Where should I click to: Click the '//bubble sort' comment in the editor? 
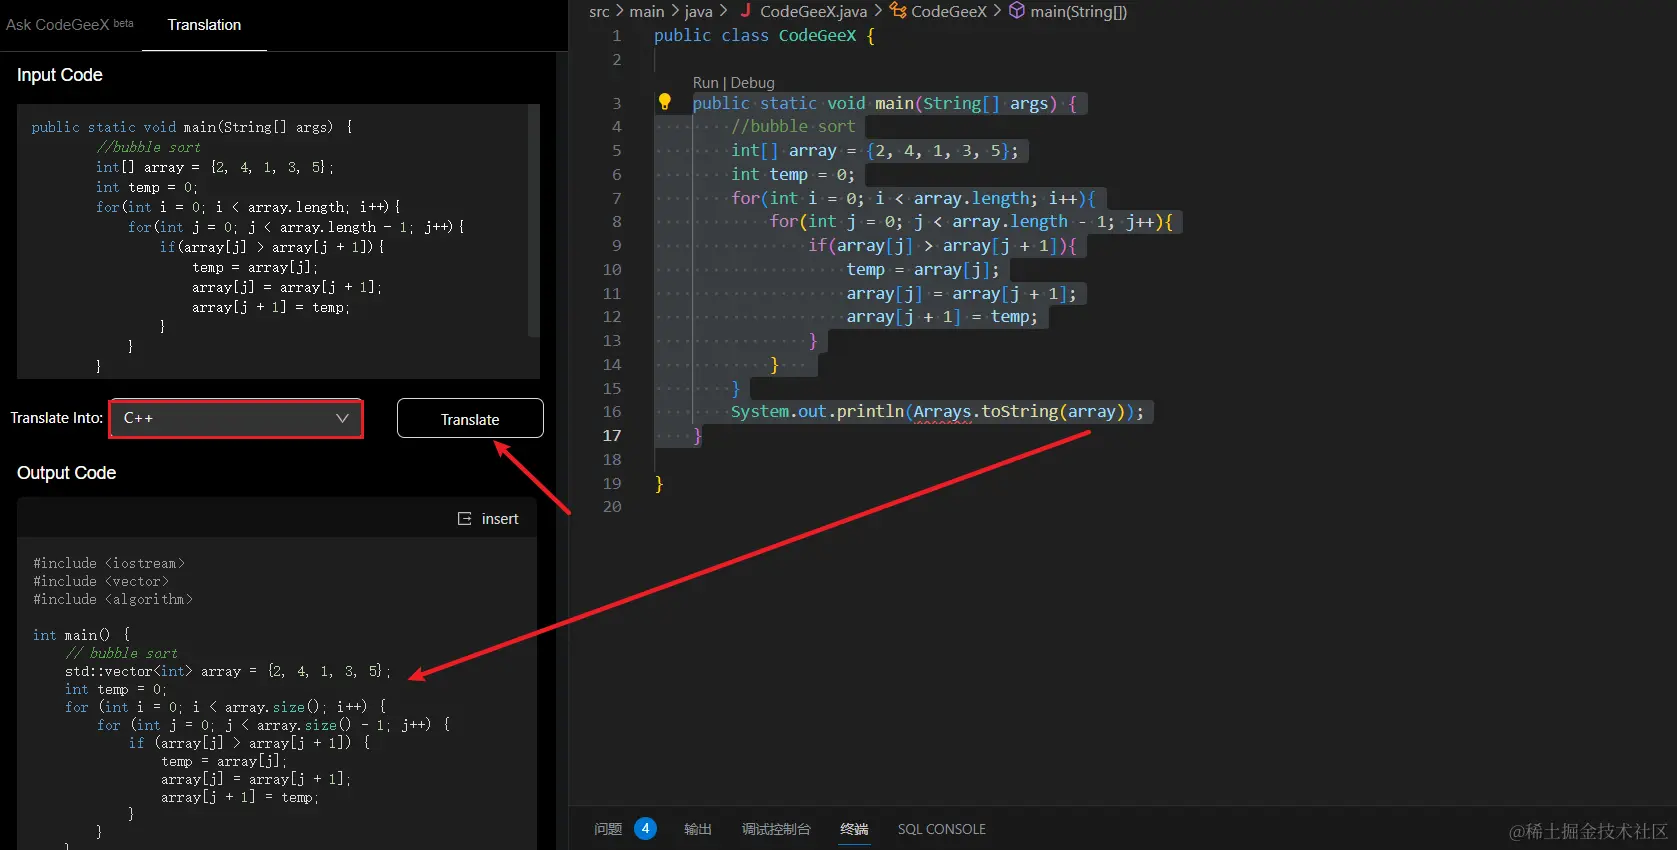[793, 127]
